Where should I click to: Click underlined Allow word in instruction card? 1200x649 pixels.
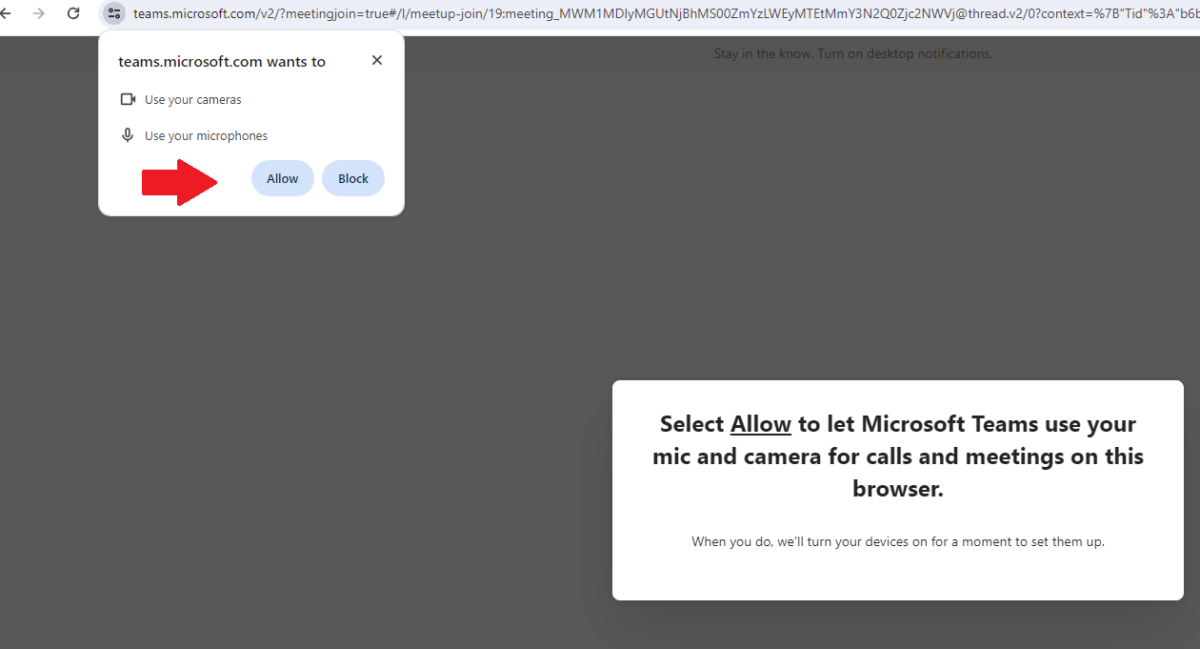tap(760, 424)
